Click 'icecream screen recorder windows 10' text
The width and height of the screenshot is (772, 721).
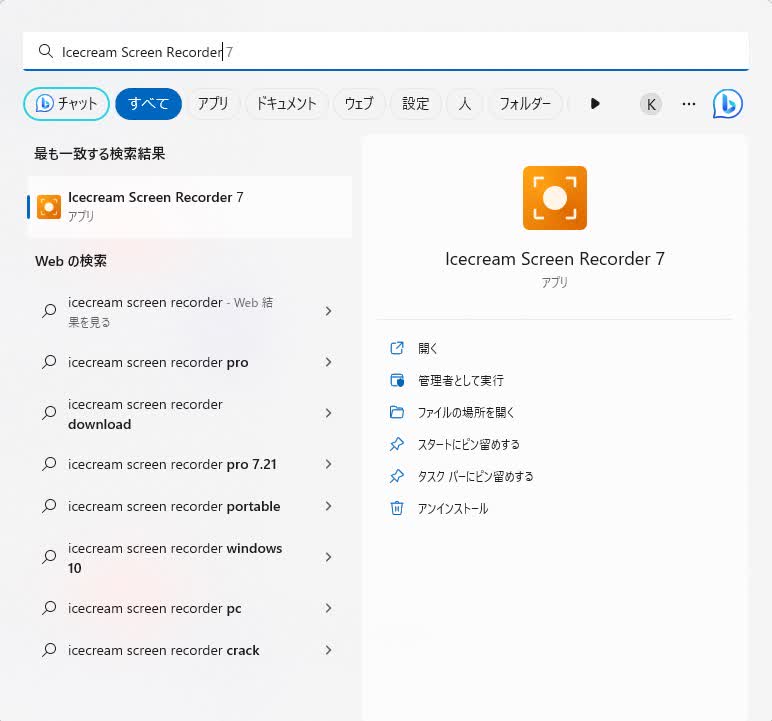pos(175,558)
